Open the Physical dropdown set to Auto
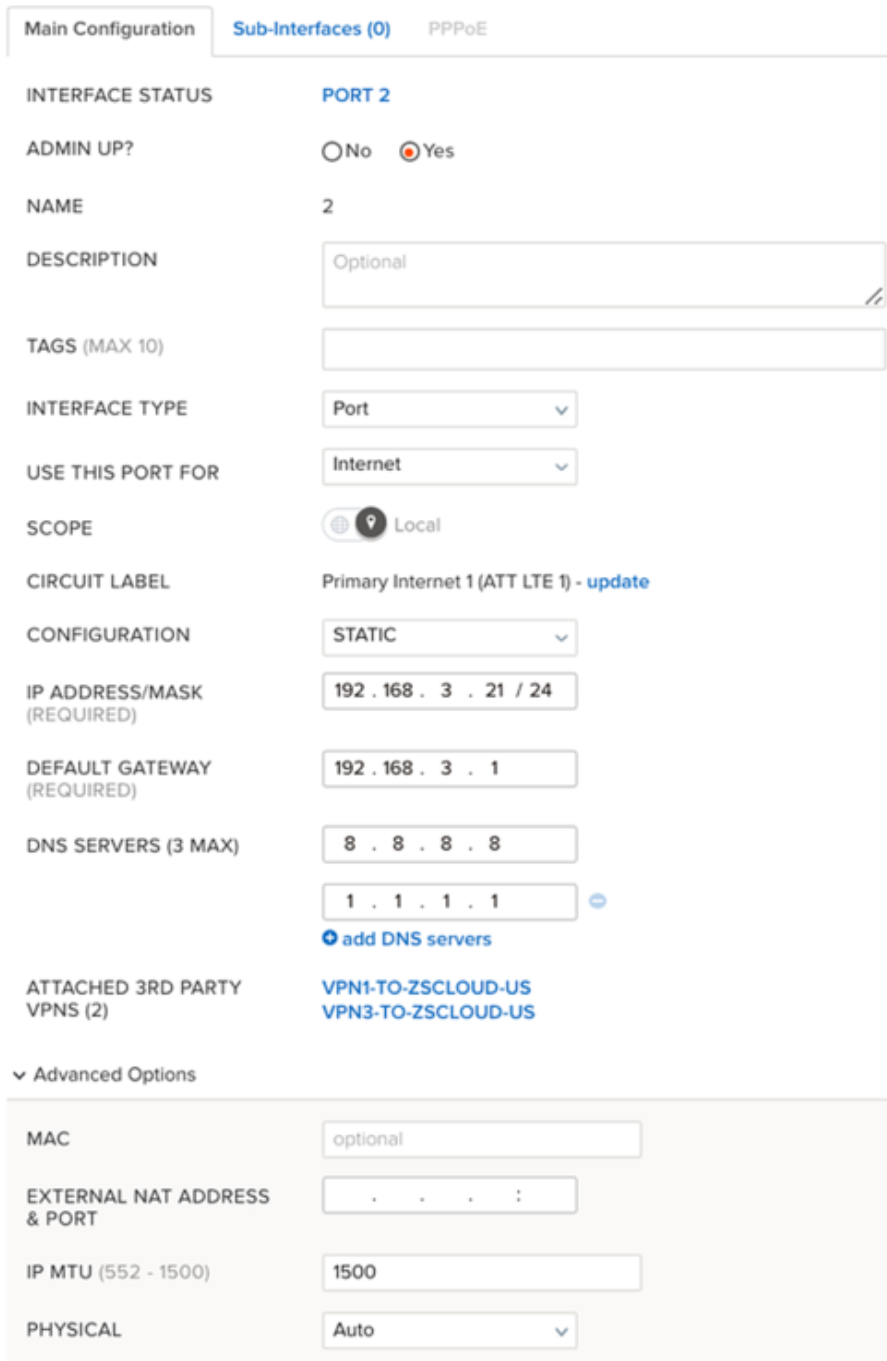The height and width of the screenshot is (1361, 887). [x=449, y=1330]
